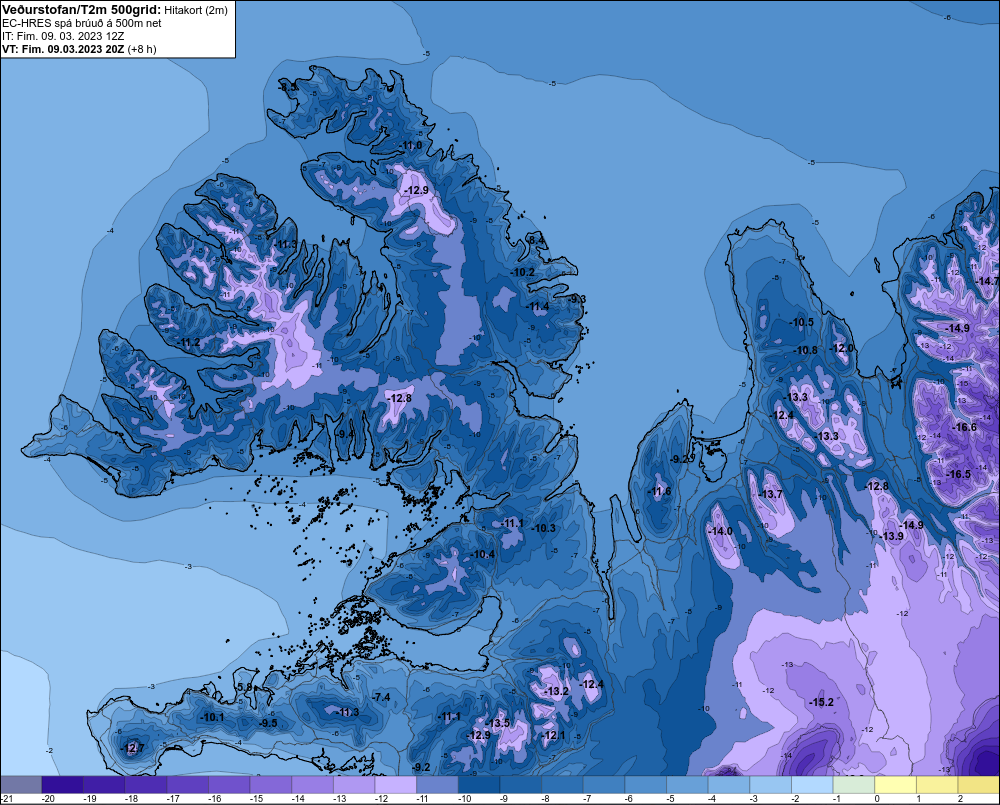Click the title 'Veðurstofan/T2m 500grid'
Viewport: 1000px width, 805px height.
[x=81, y=10]
